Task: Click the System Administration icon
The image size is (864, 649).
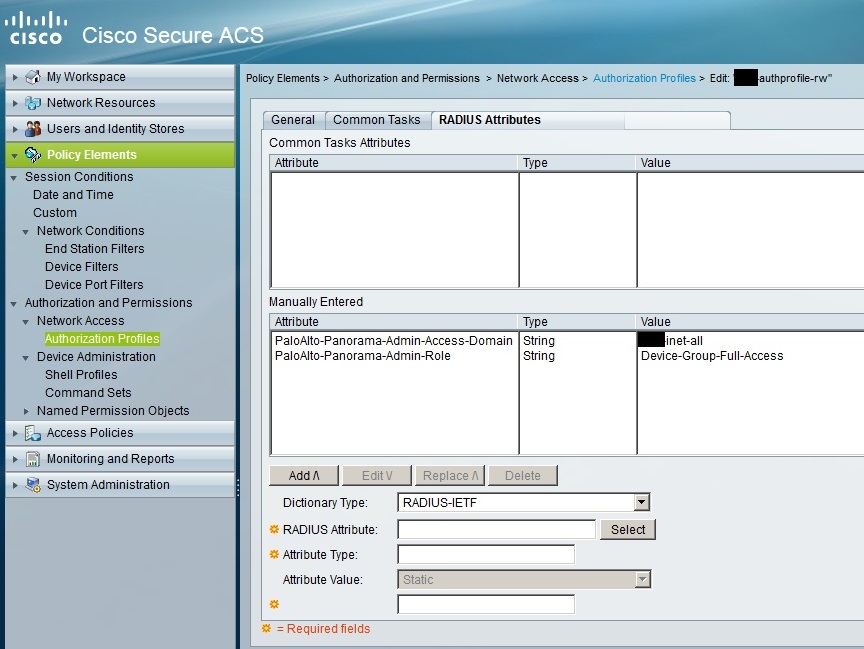Action: pos(33,485)
